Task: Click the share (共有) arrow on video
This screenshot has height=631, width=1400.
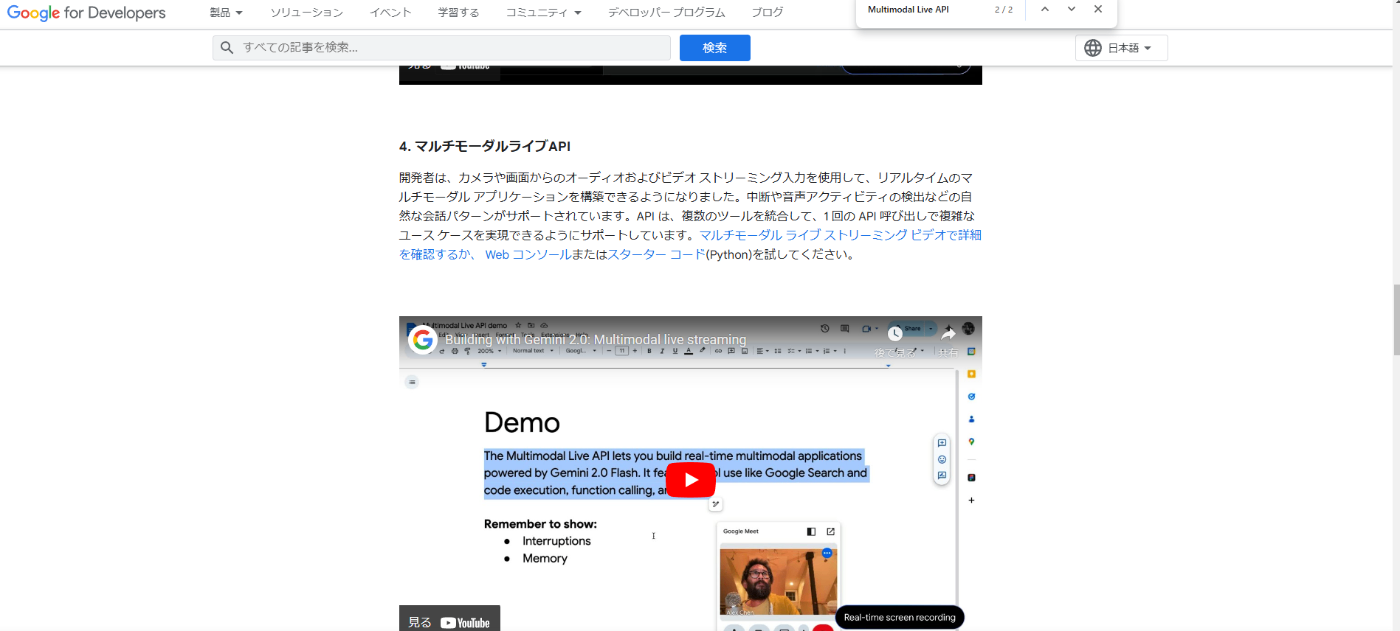Action: [948, 334]
